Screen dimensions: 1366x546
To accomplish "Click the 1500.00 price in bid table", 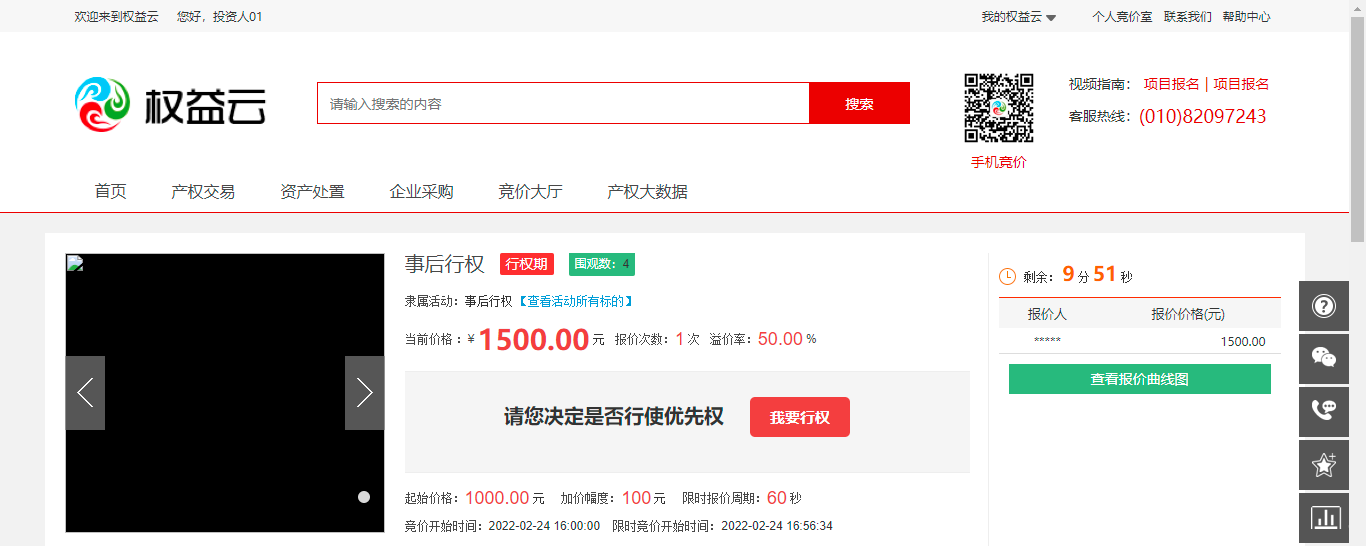I will (x=1243, y=341).
